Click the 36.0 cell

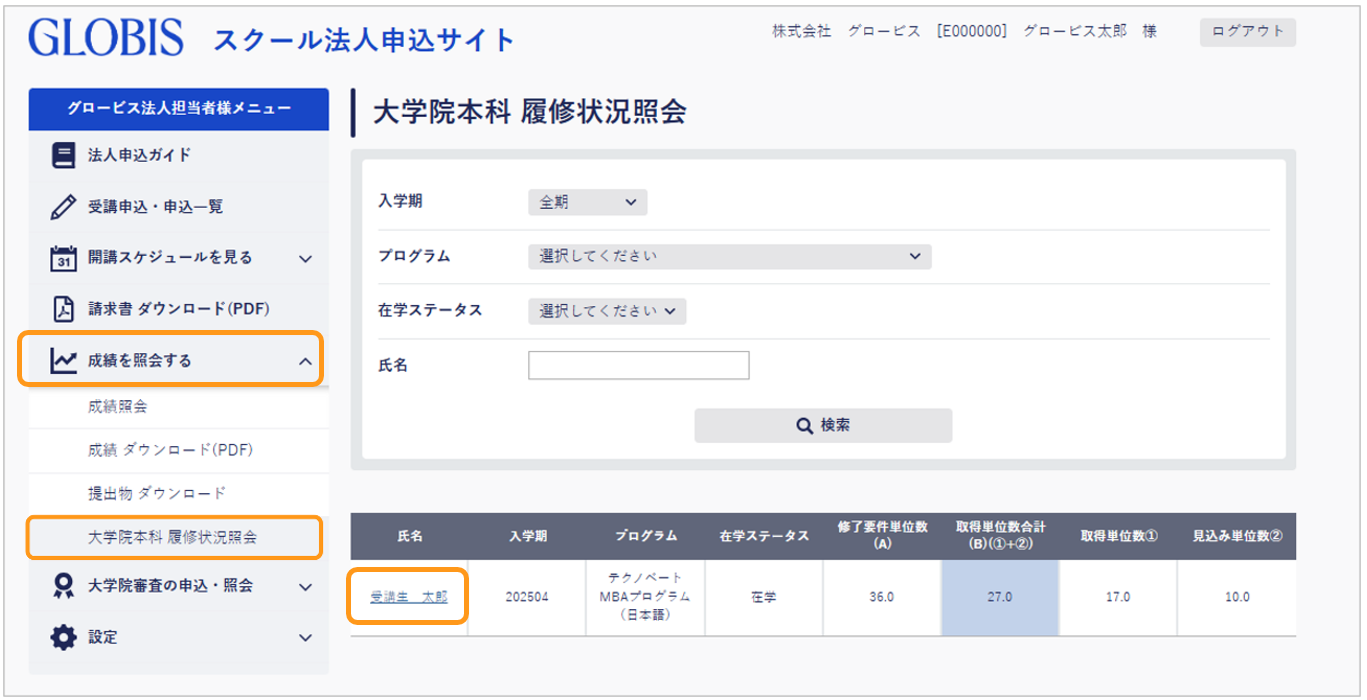coord(882,597)
